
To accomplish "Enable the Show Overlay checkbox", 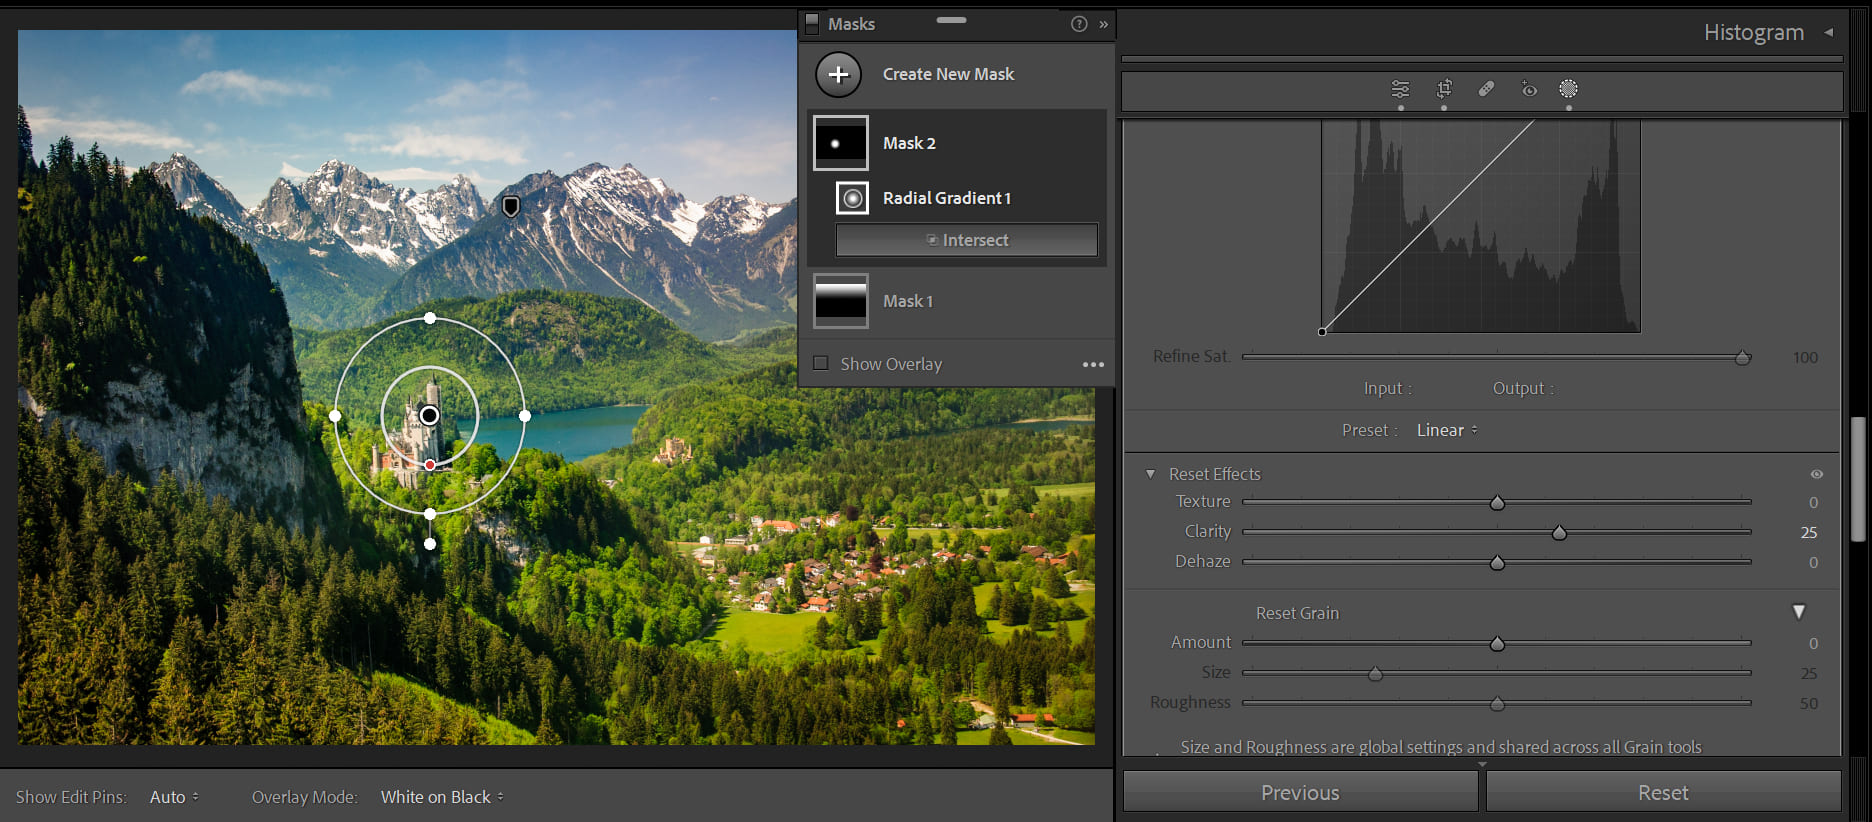I will tap(821, 364).
